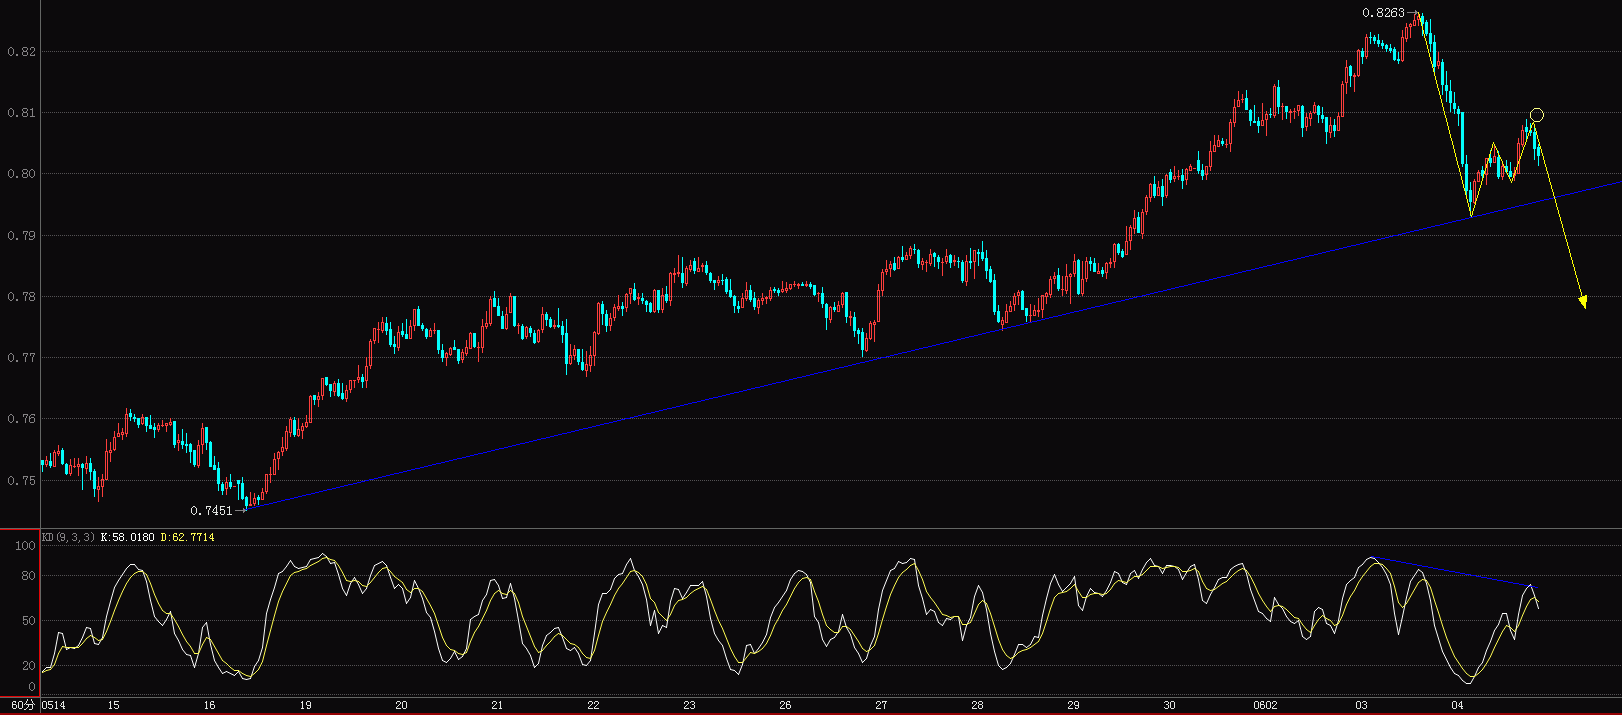This screenshot has width=1622, height=715.
Task: Click the 50 level on KD axis
Action: pos(28,621)
